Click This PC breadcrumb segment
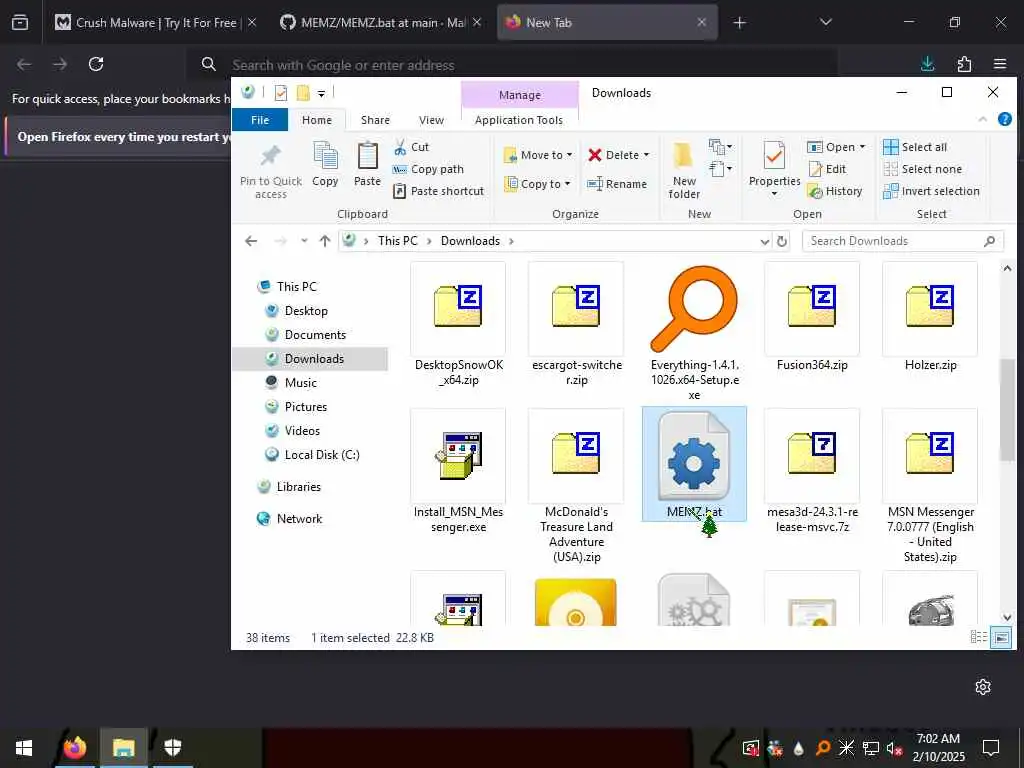1024x768 pixels. tap(397, 241)
